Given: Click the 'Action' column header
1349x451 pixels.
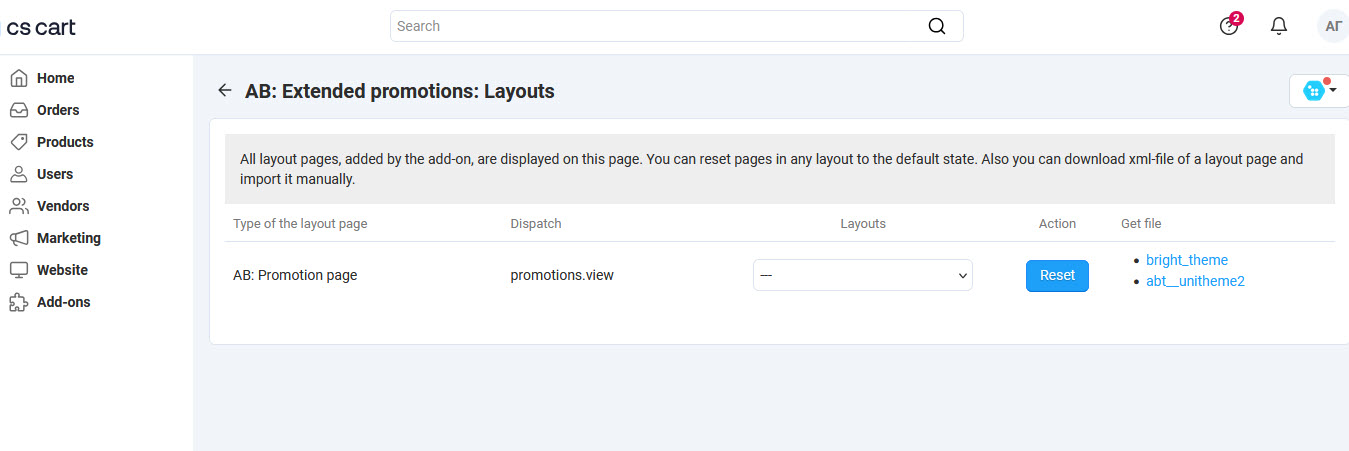Looking at the screenshot, I should click(1057, 223).
